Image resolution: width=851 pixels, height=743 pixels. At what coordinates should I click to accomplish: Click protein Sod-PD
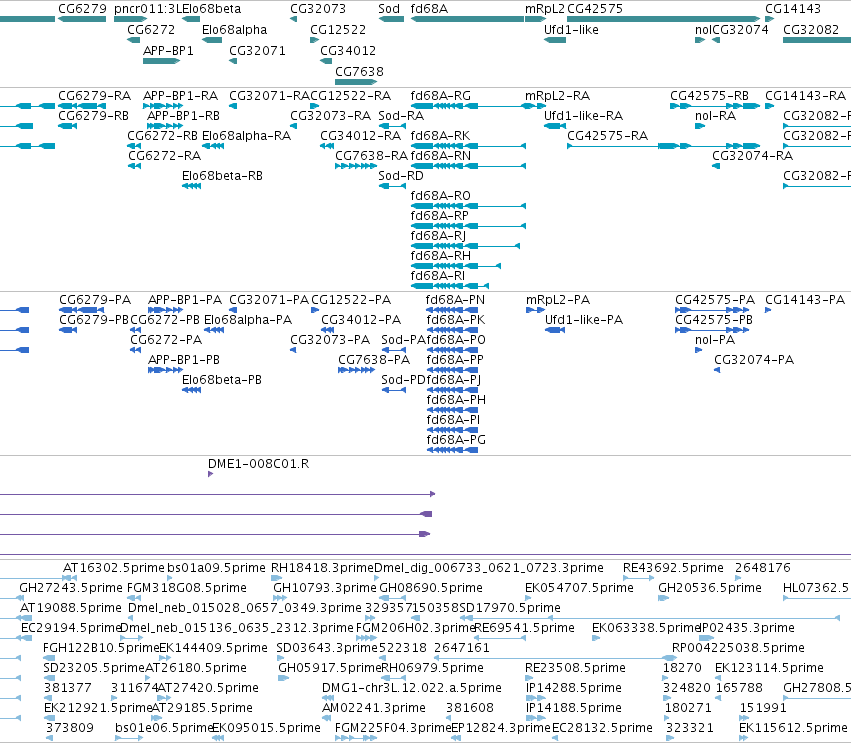[403, 380]
